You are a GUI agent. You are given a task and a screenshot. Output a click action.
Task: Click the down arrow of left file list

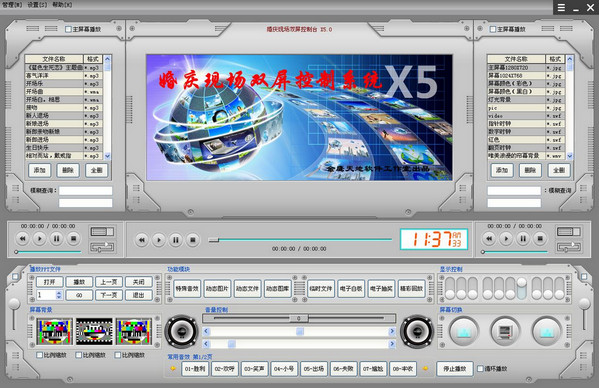point(107,156)
